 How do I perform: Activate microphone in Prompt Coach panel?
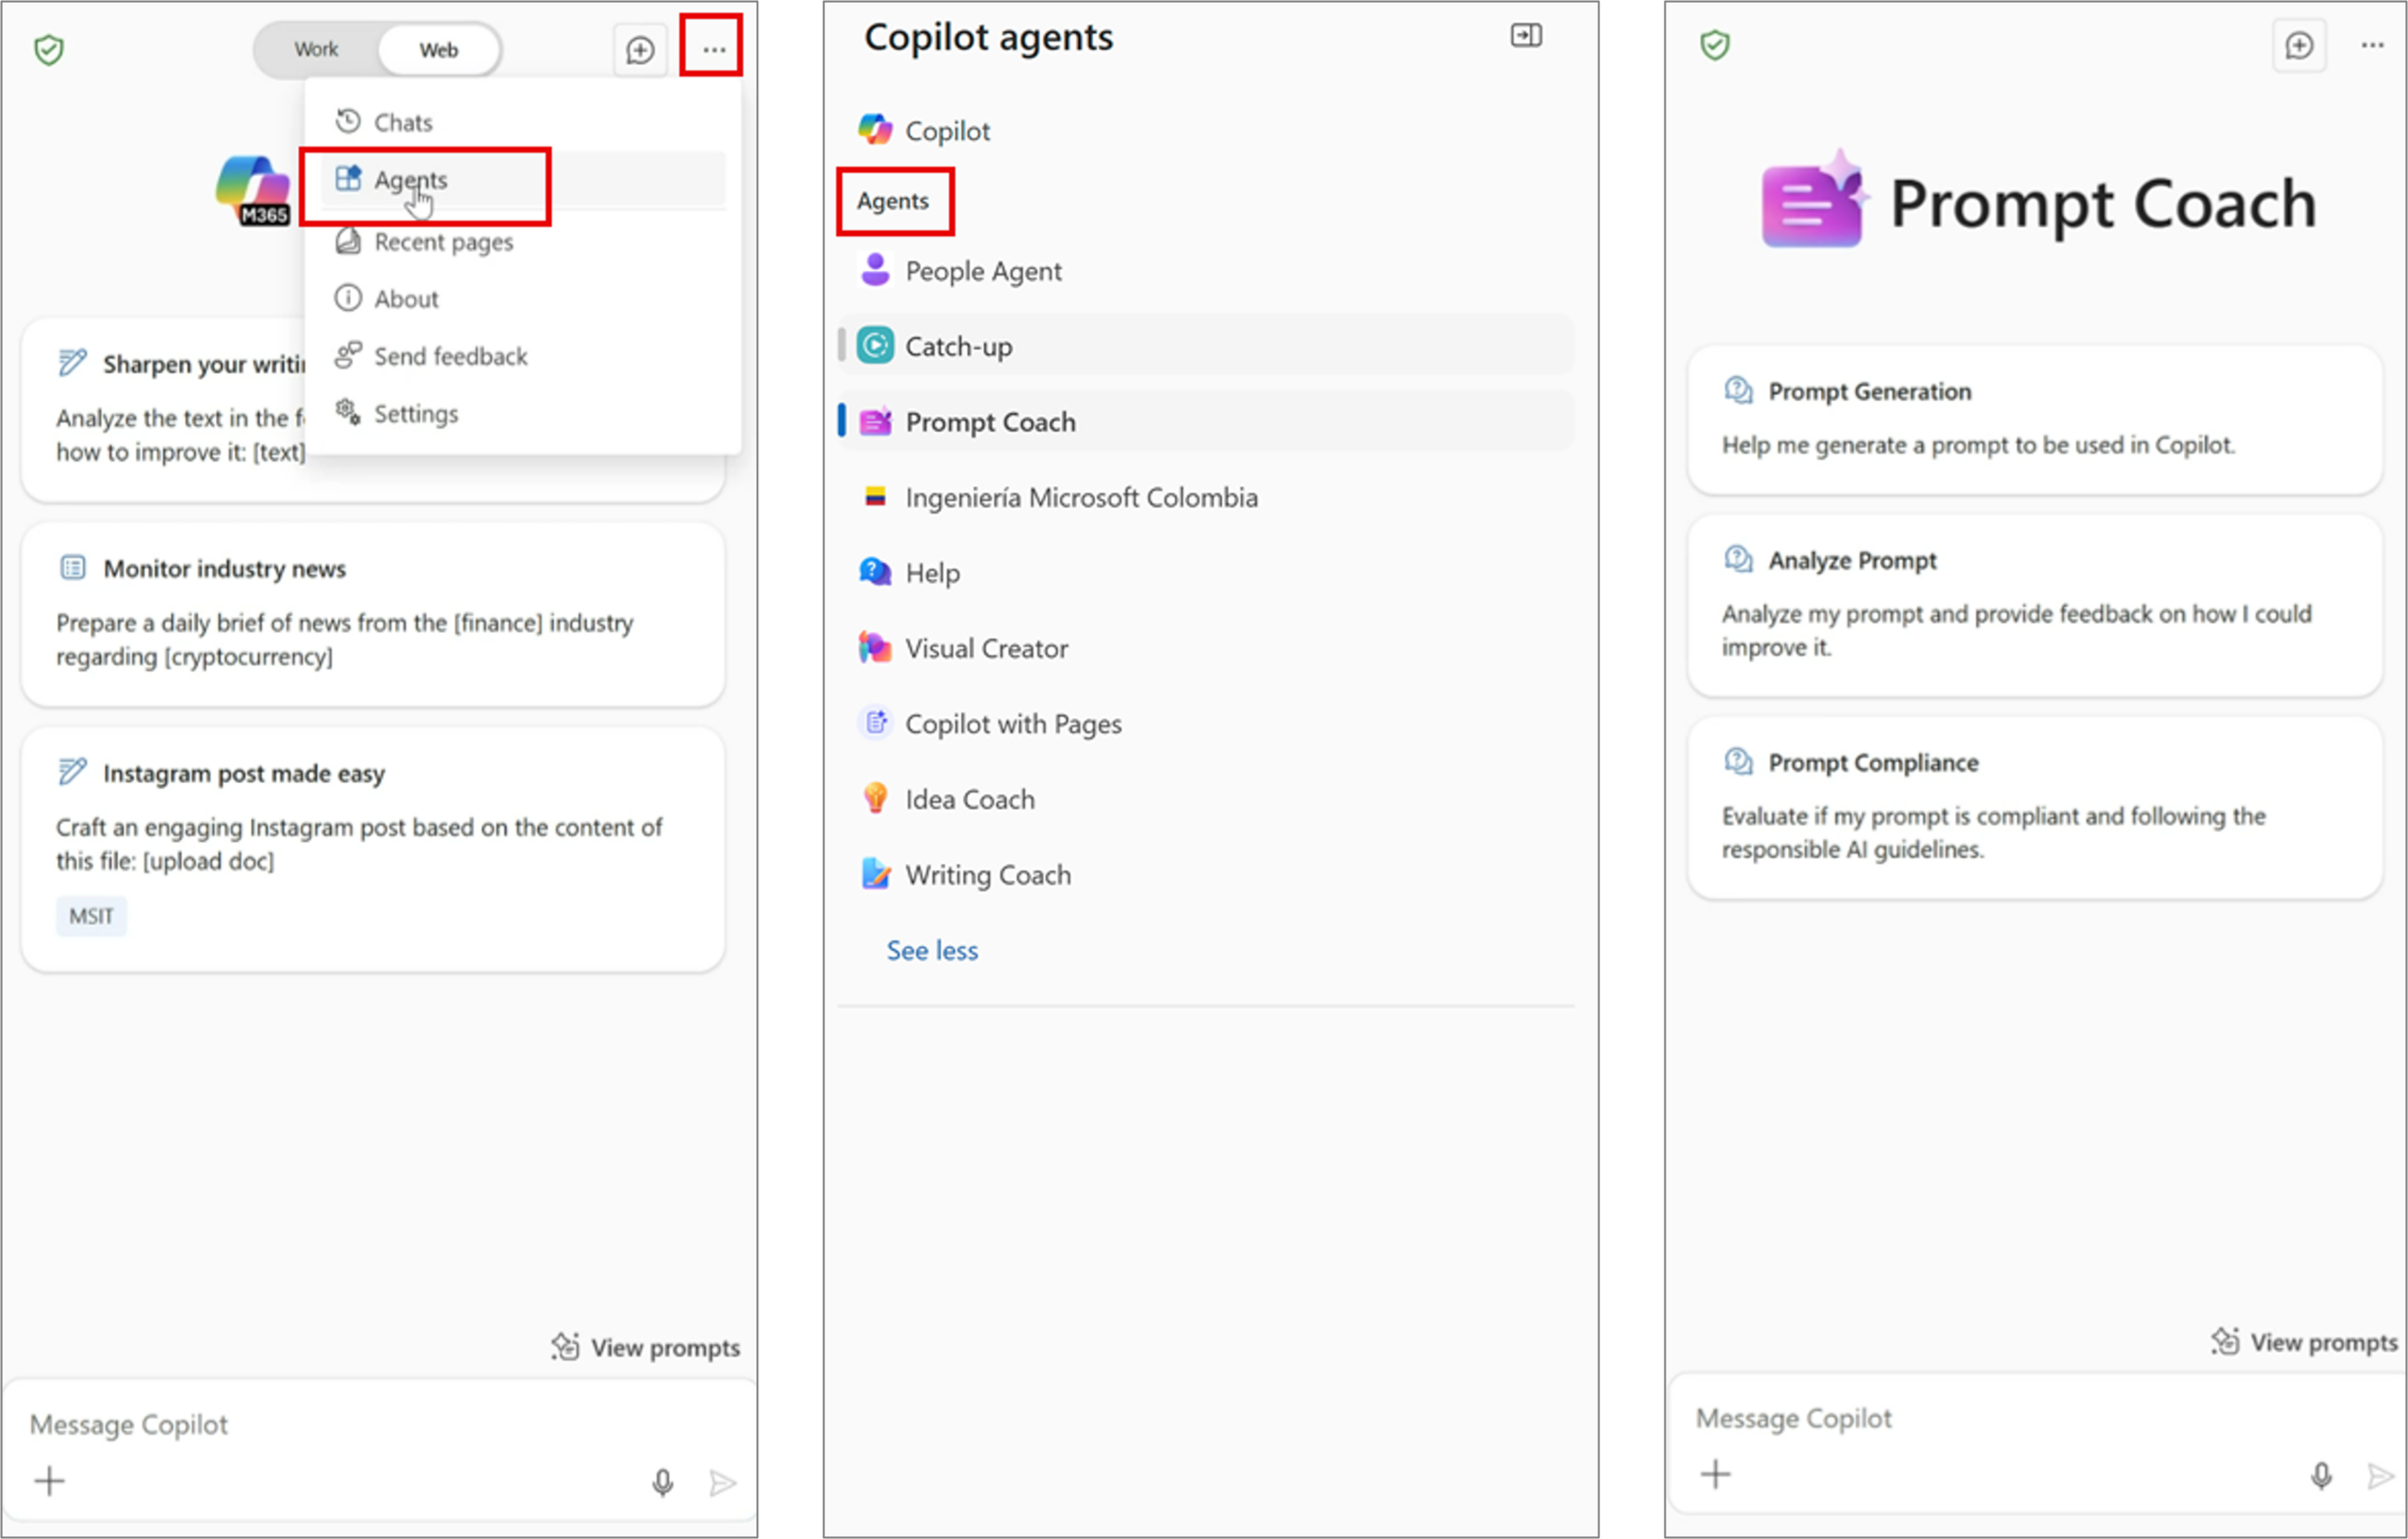point(2321,1476)
